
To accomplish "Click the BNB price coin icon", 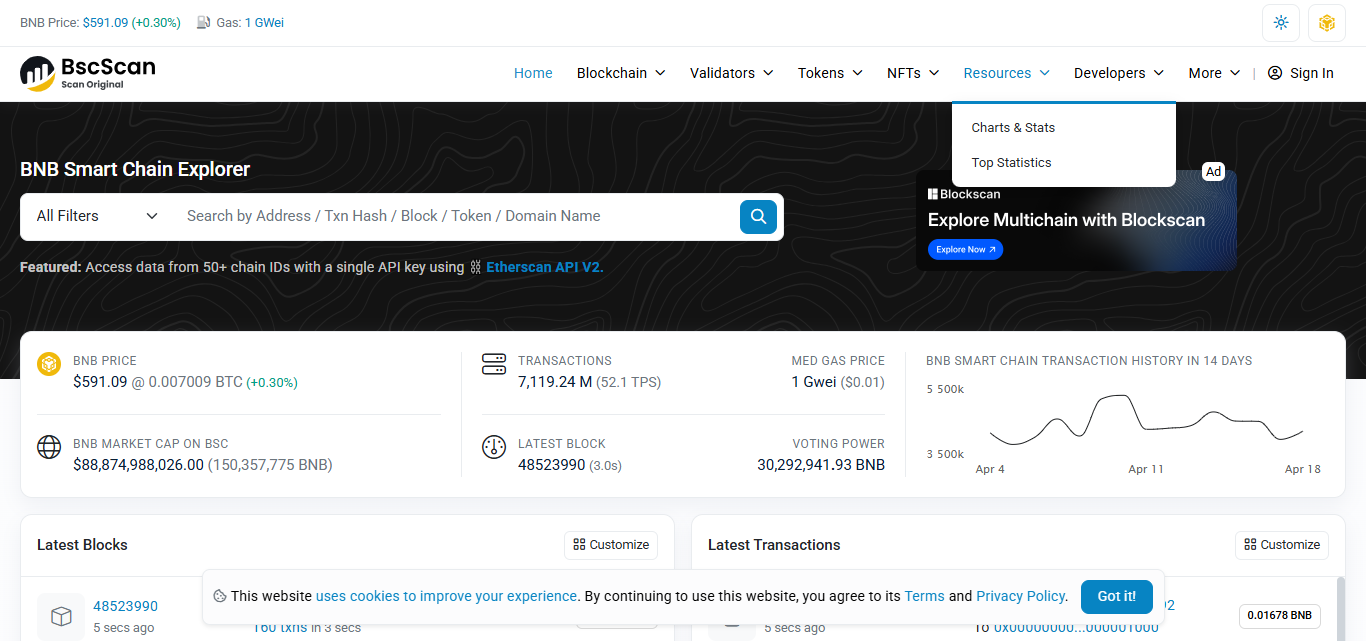I will click(49, 364).
